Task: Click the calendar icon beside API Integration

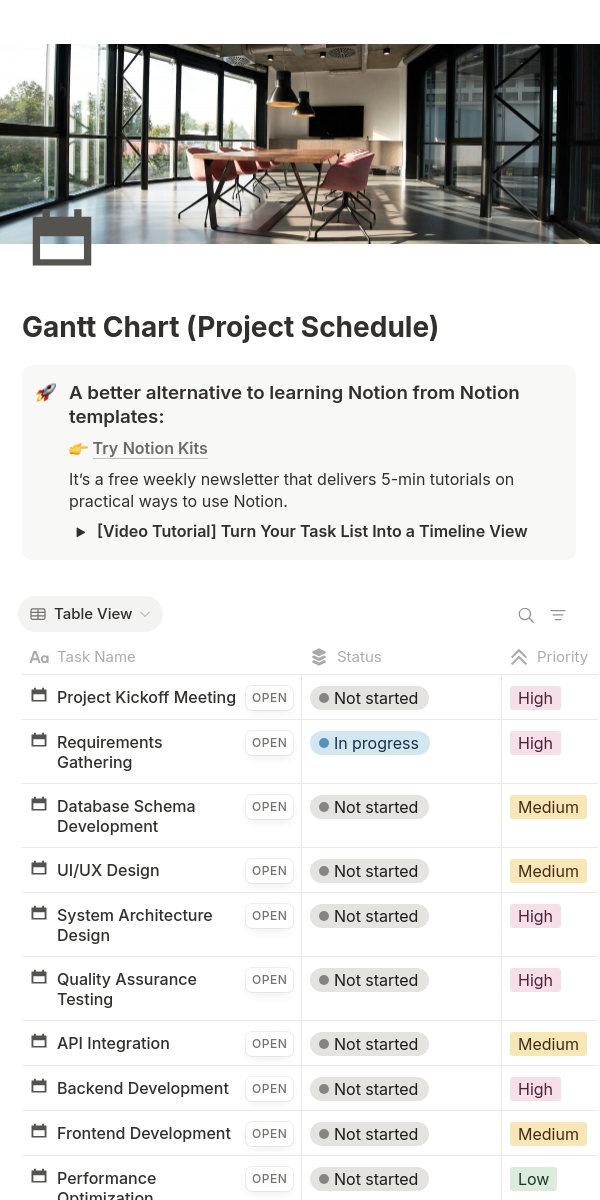Action: tap(39, 1041)
